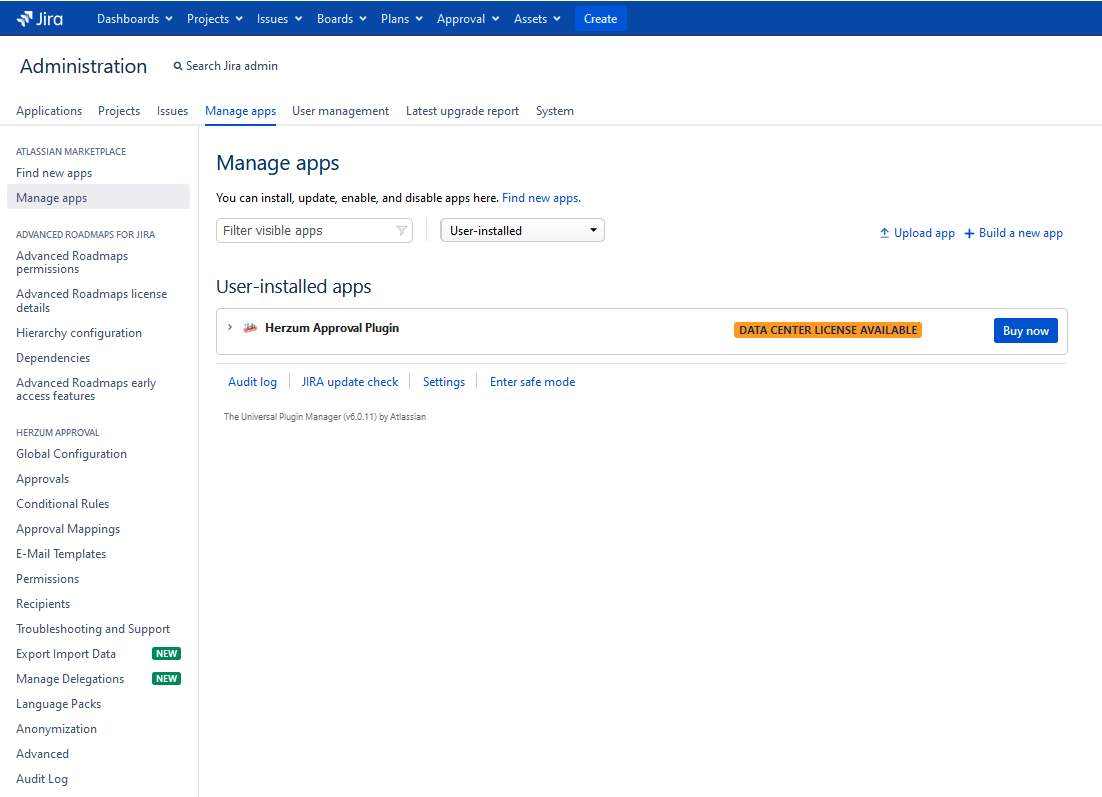This screenshot has width=1102, height=797.
Task: Switch to the System tab
Action: (x=555, y=111)
